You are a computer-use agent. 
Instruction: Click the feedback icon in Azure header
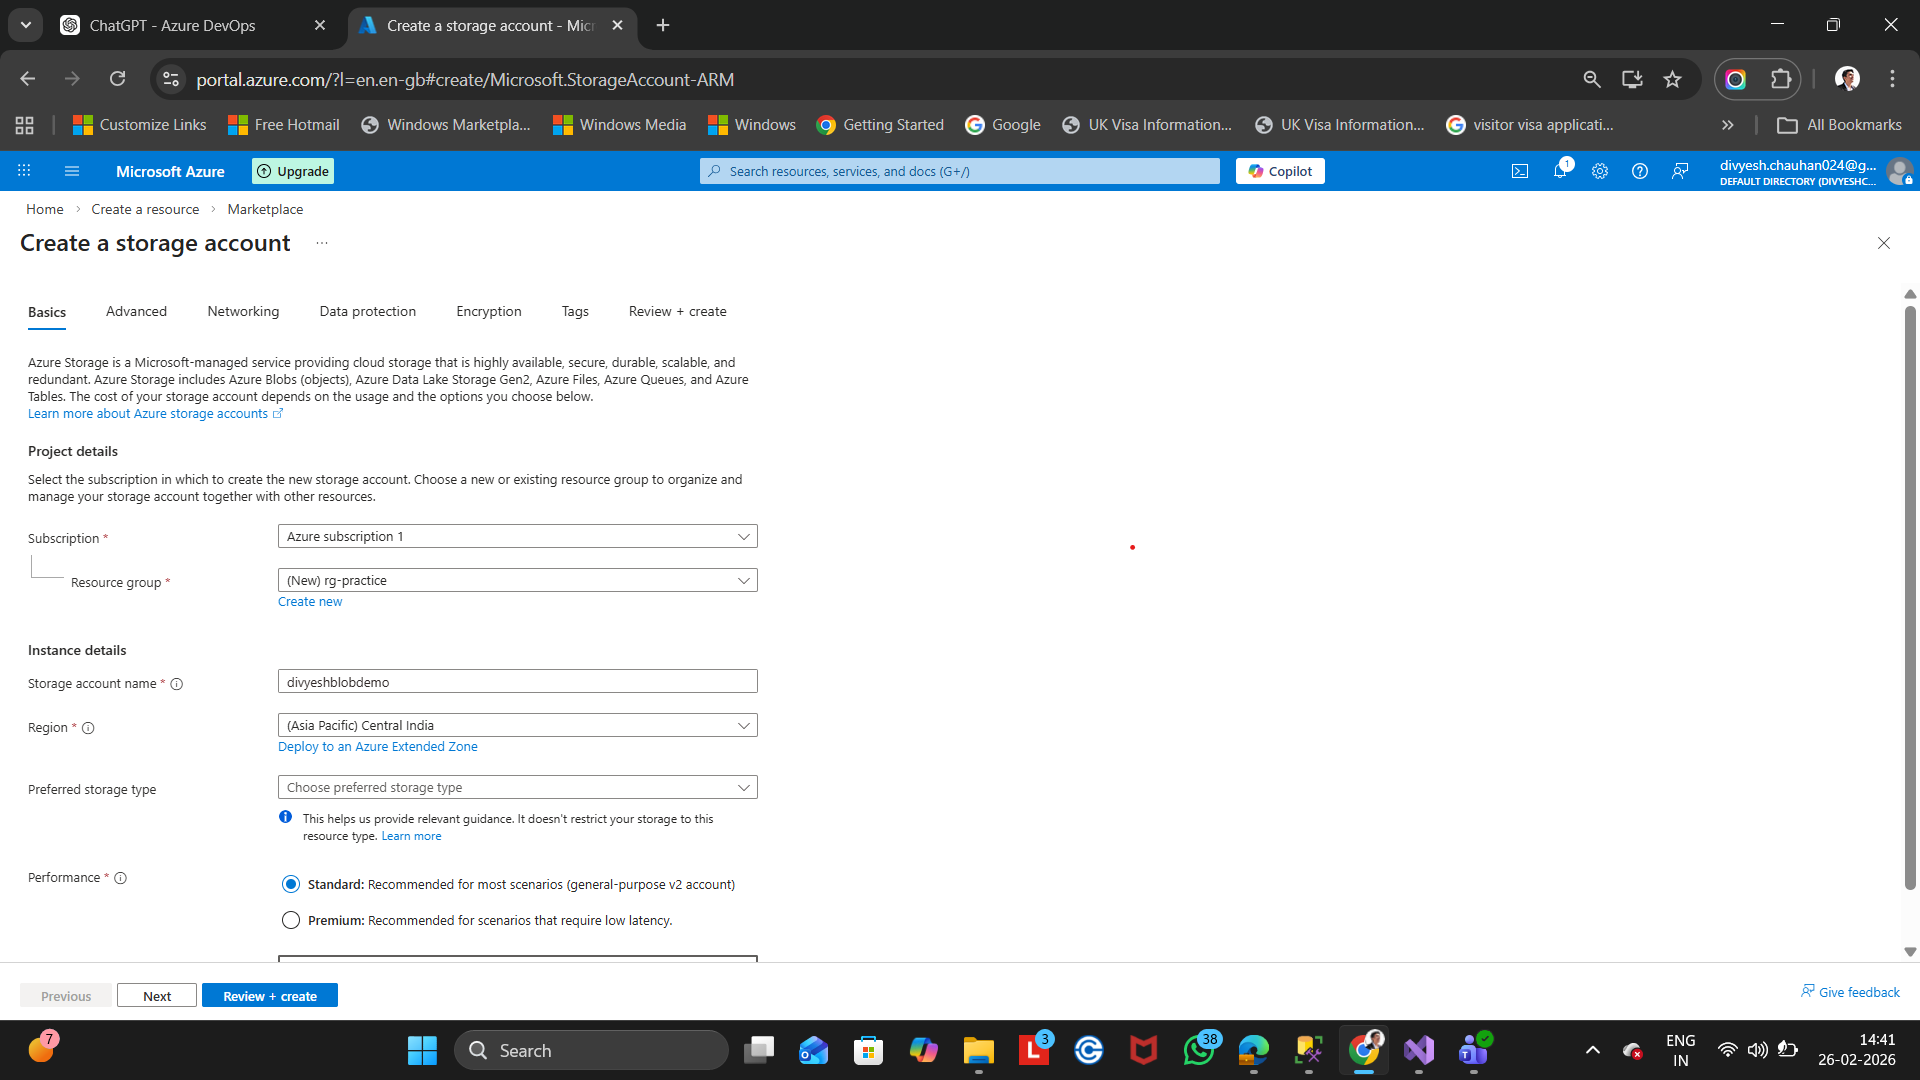pyautogui.click(x=1679, y=171)
